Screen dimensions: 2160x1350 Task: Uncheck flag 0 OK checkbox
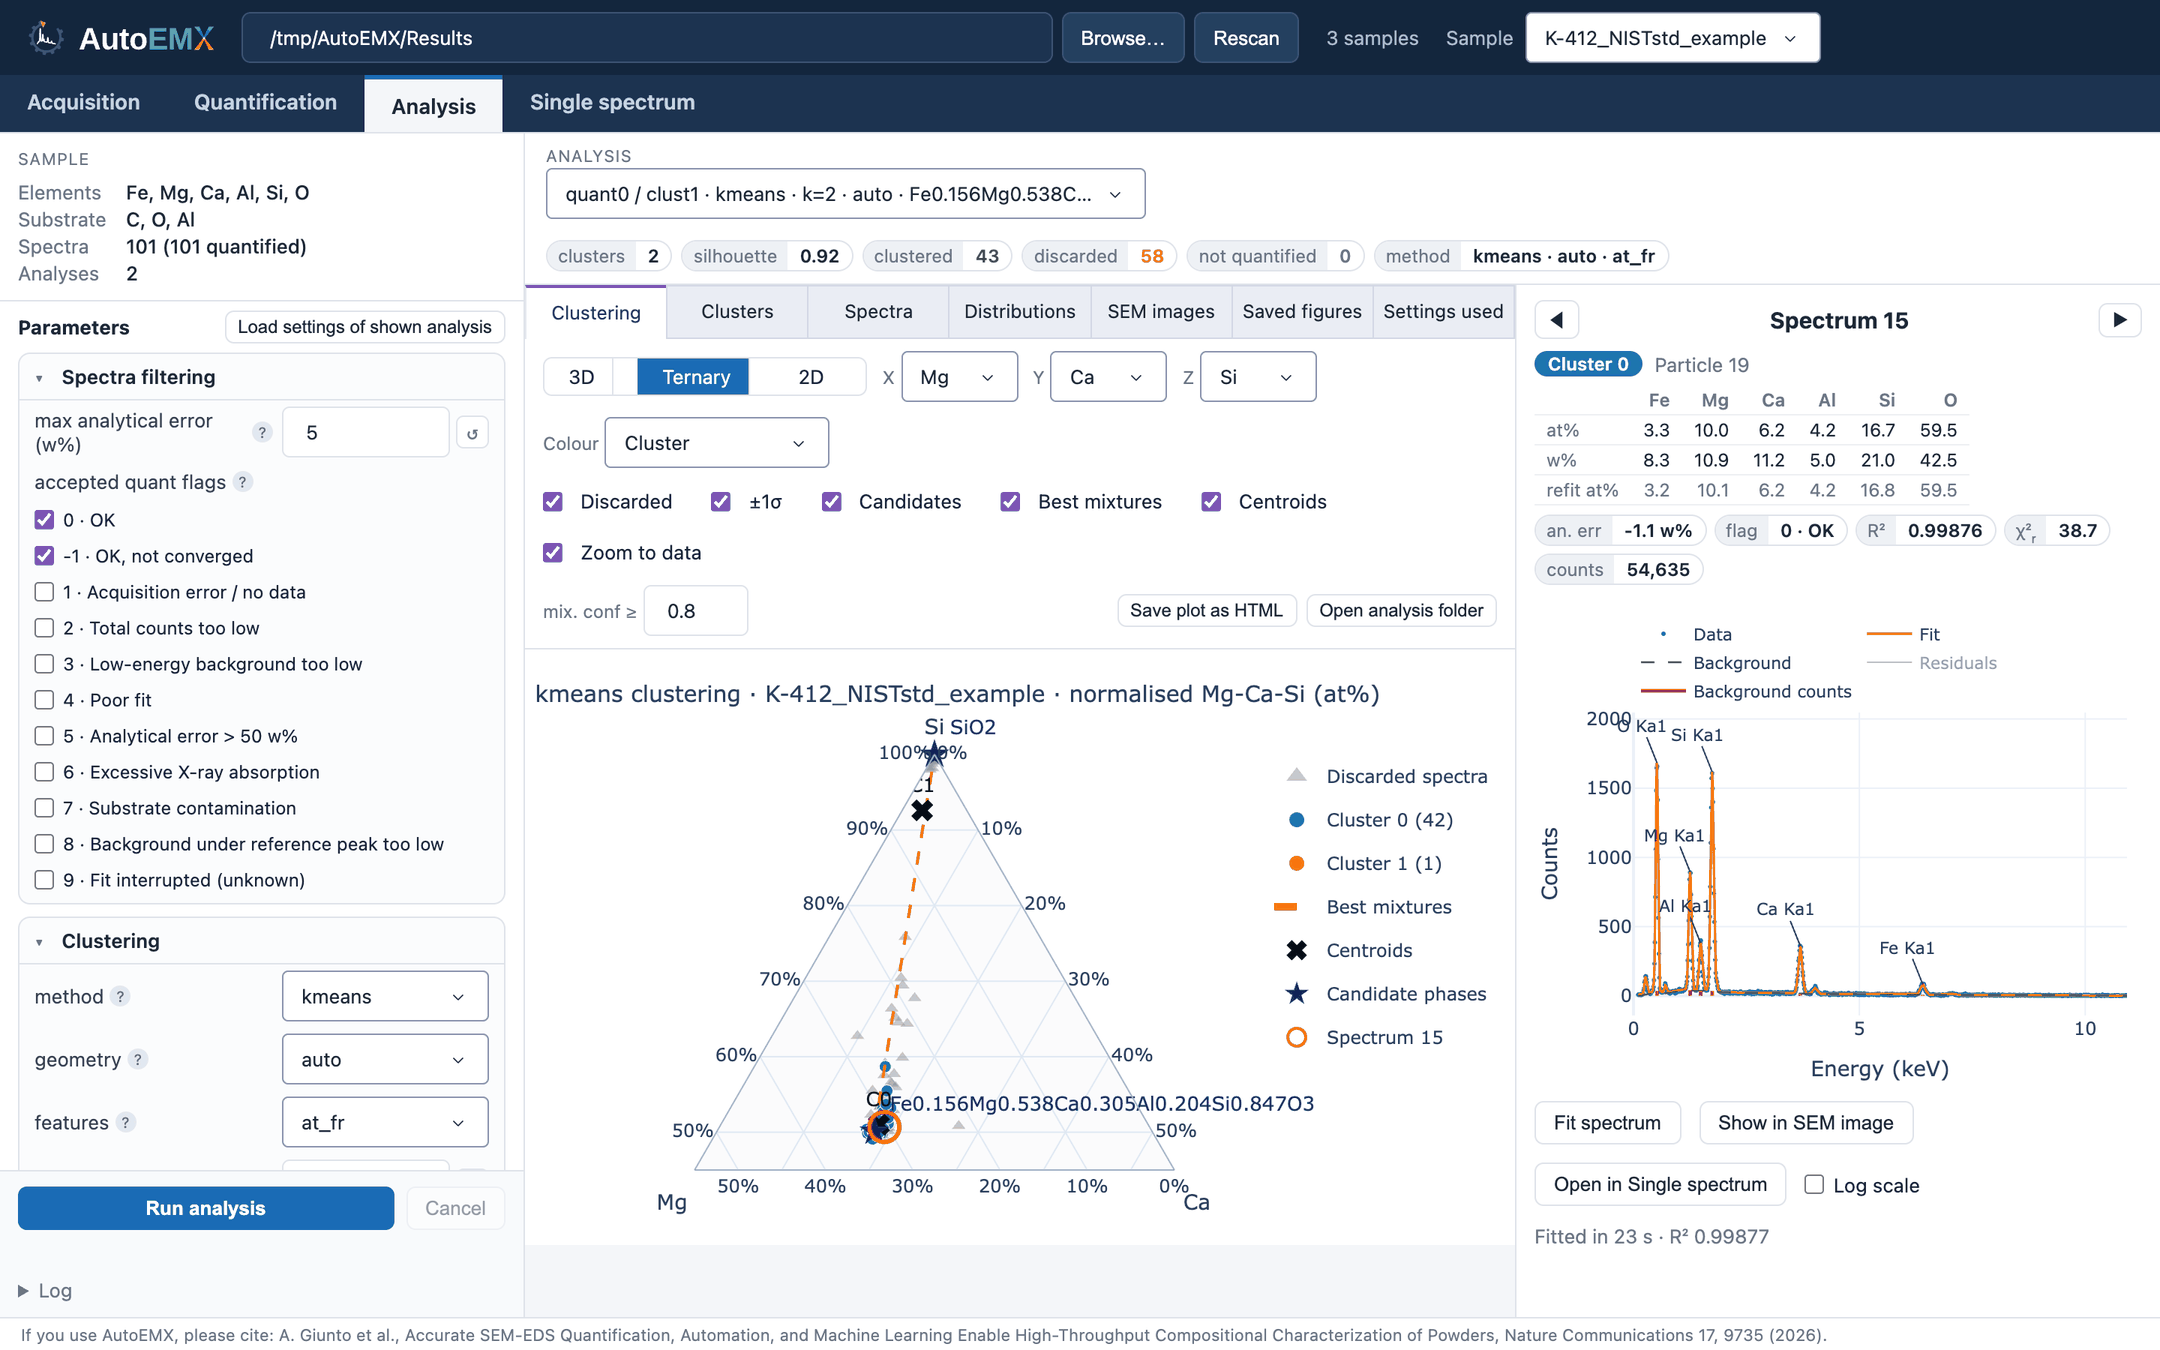point(44,520)
